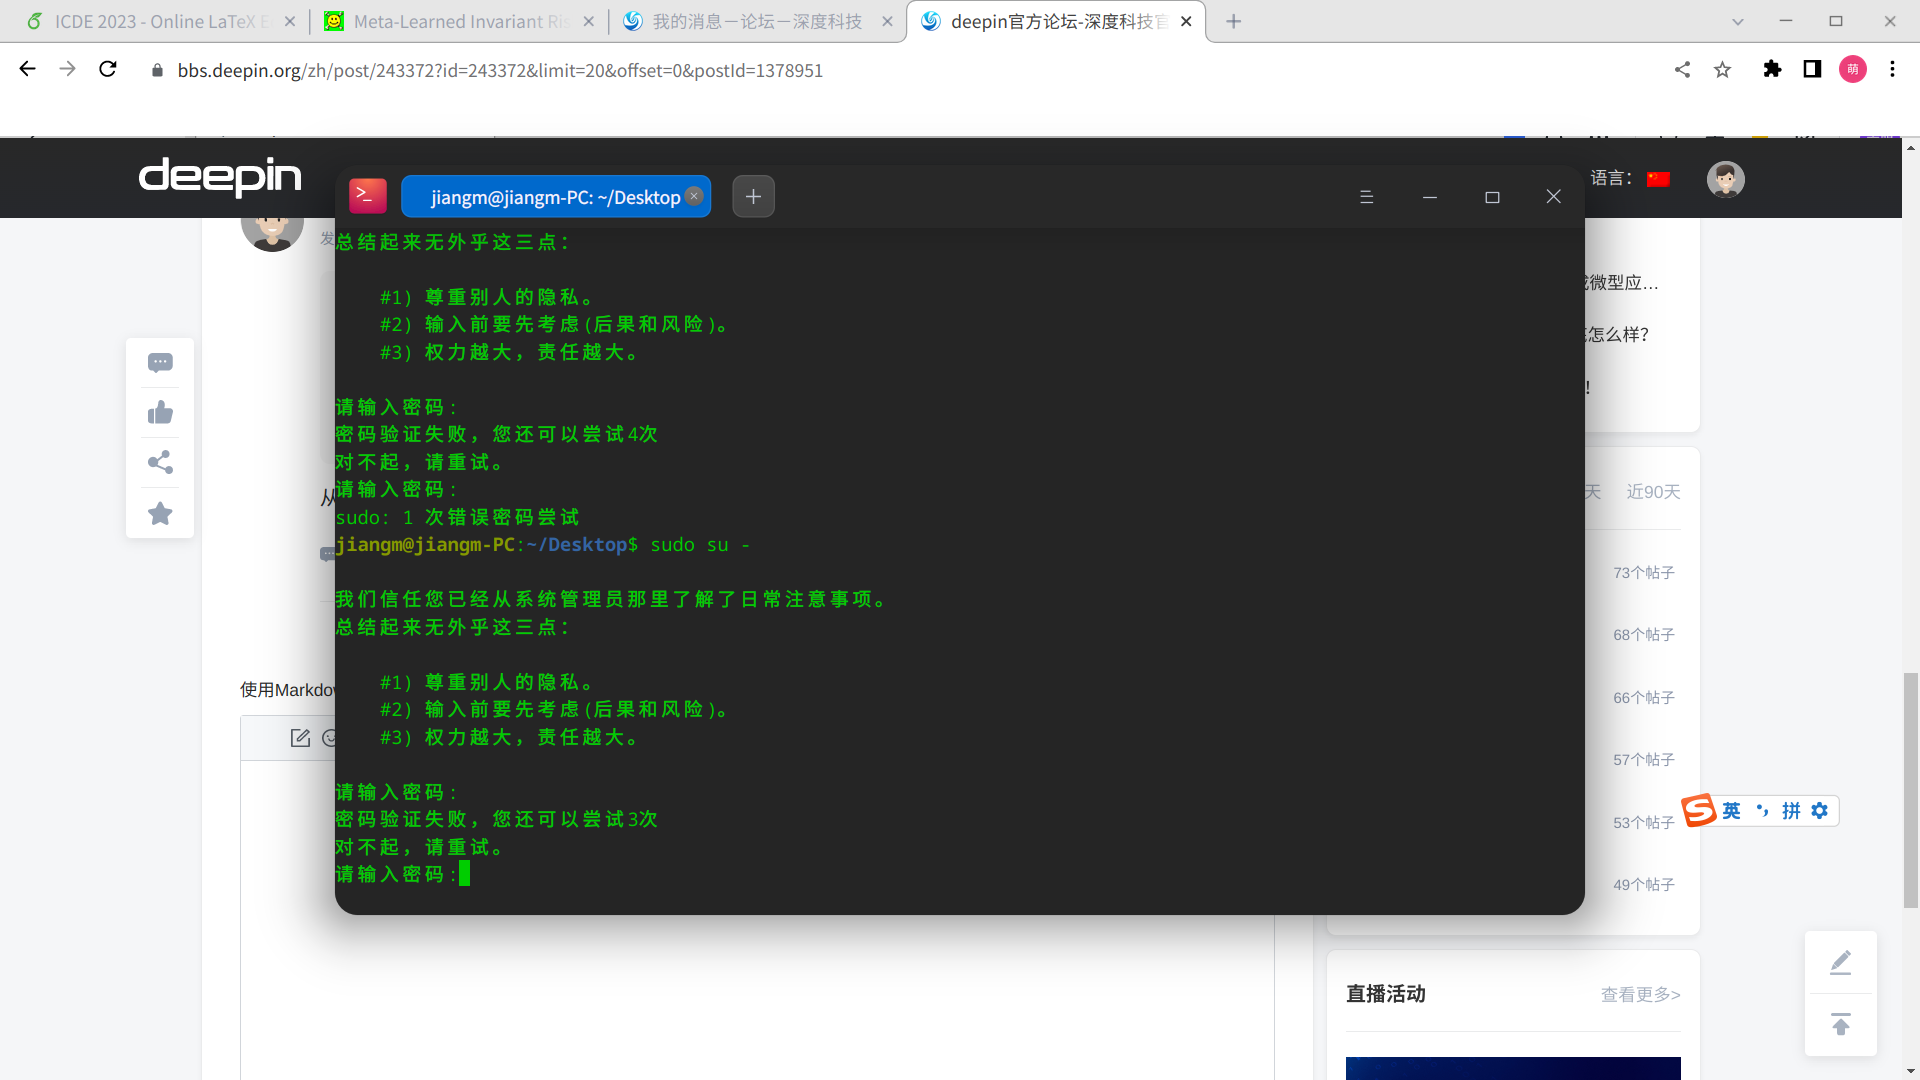Image resolution: width=1920 pixels, height=1080 pixels.
Task: Click the 查看更多 link
Action: 1640,994
